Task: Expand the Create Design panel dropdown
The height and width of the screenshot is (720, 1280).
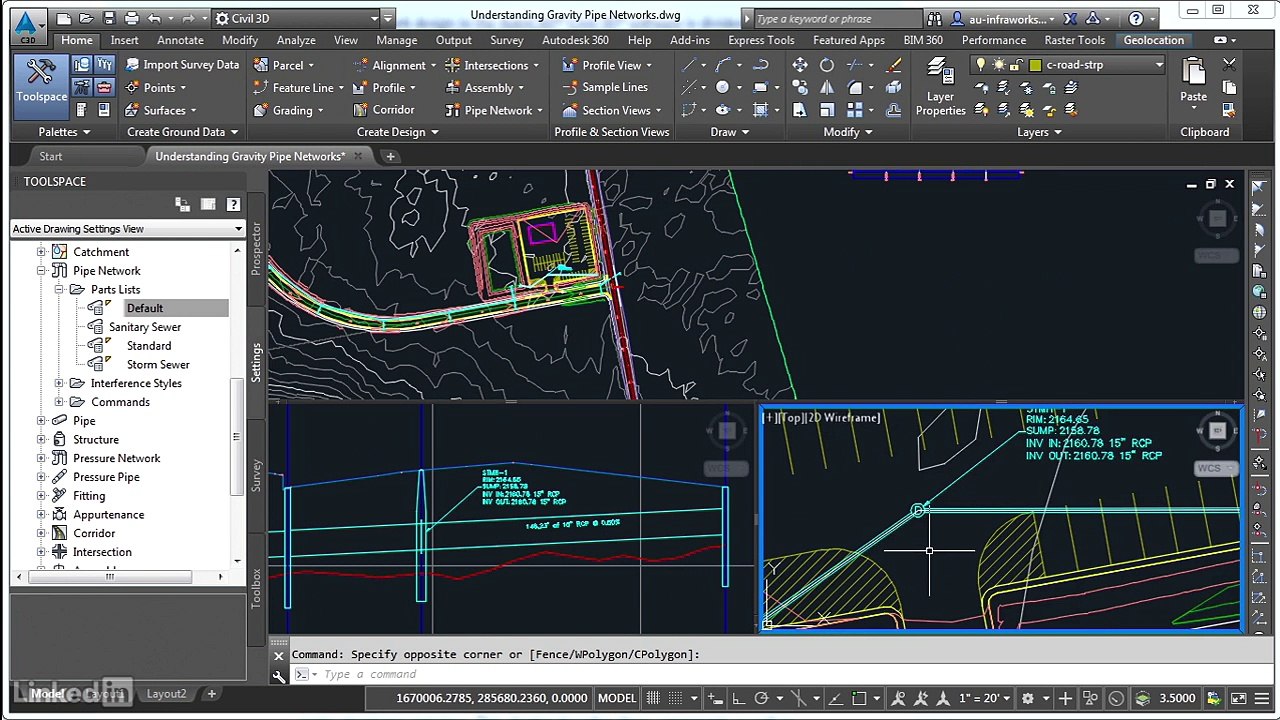Action: point(397,132)
